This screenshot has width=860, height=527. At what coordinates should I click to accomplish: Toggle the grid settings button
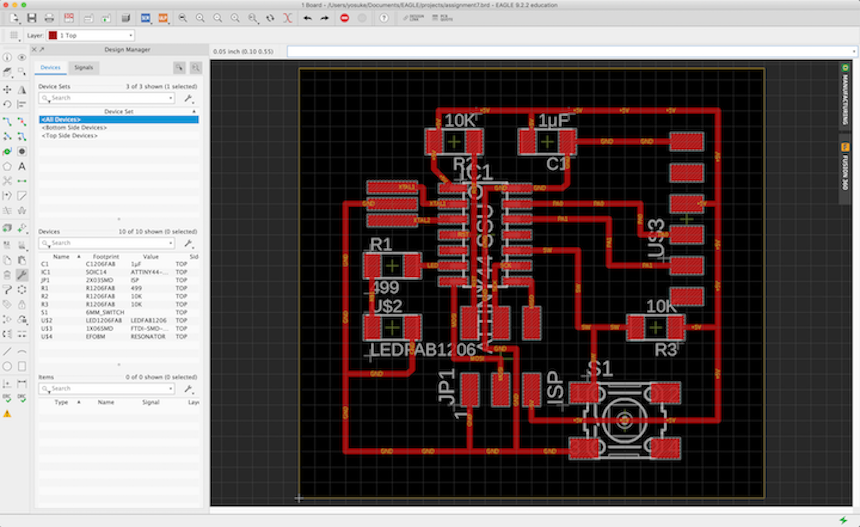[14, 36]
